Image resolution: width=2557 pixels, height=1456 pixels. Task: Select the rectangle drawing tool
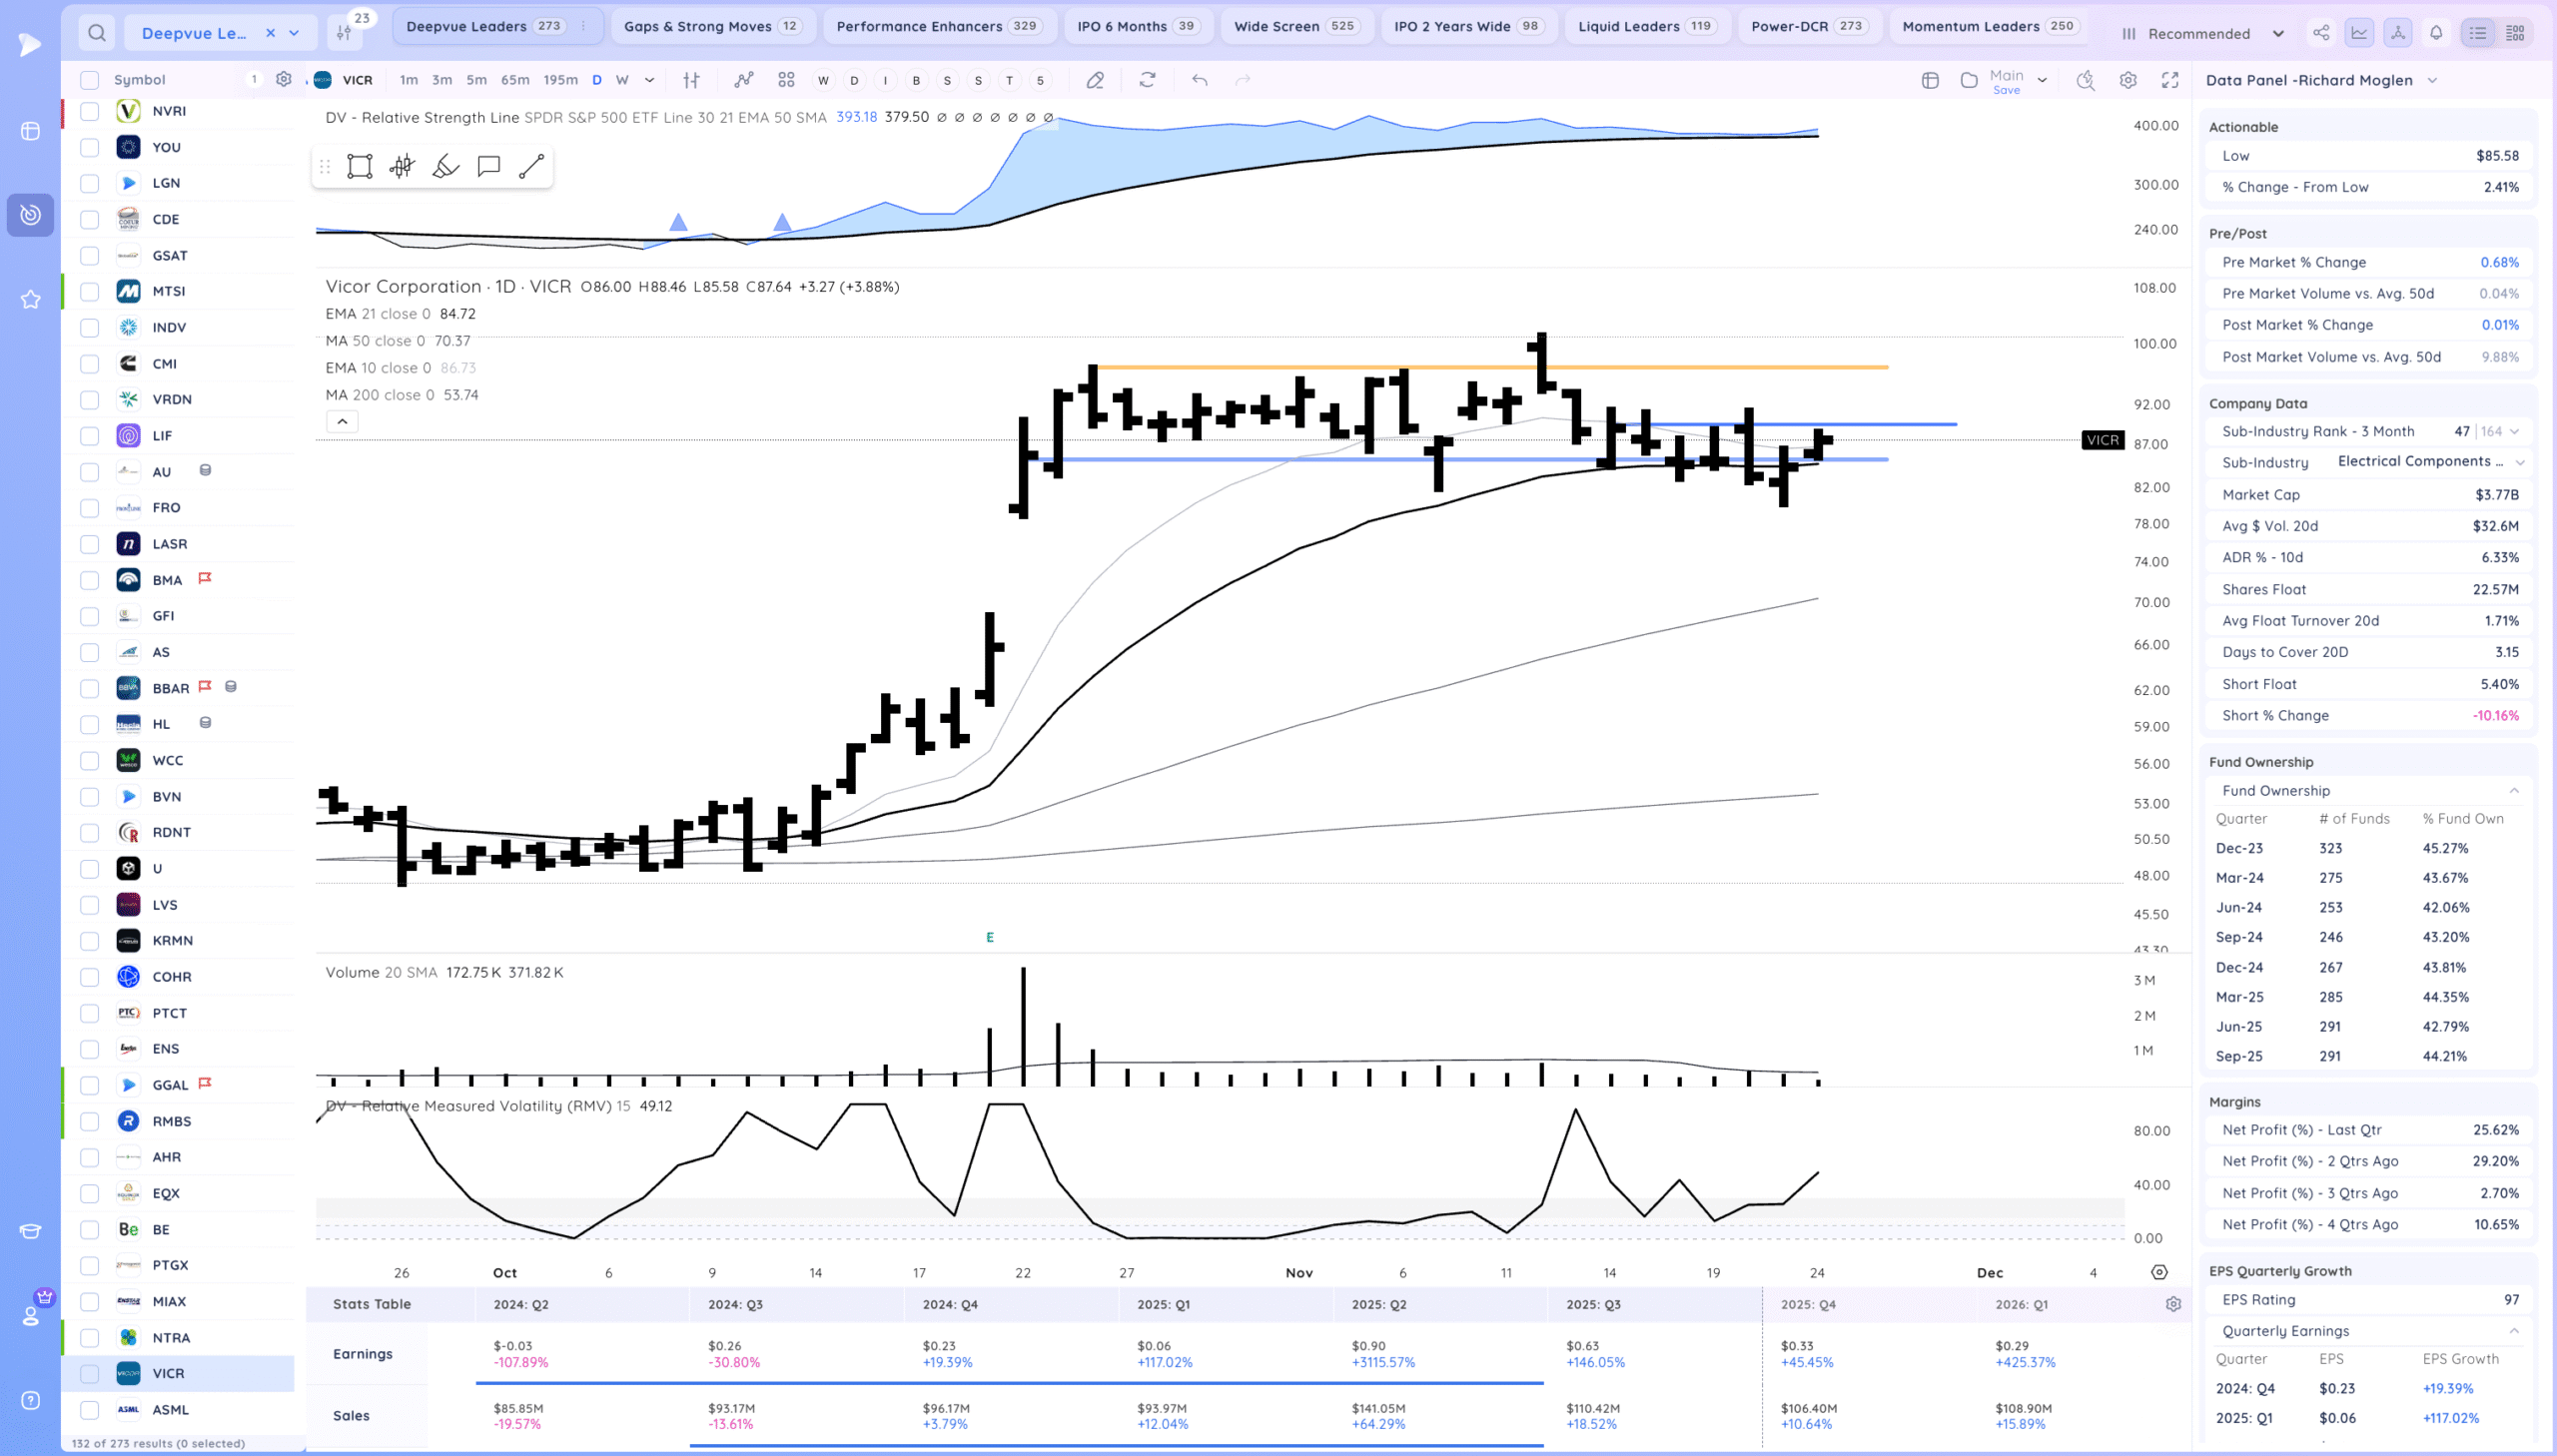[359, 167]
